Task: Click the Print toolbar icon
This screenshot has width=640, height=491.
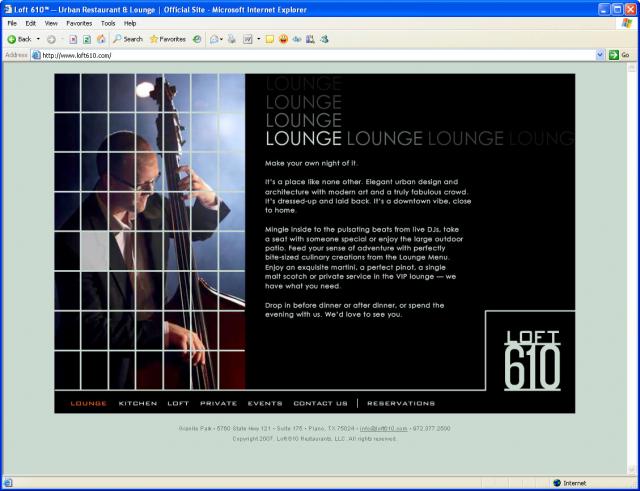Action: click(231, 39)
